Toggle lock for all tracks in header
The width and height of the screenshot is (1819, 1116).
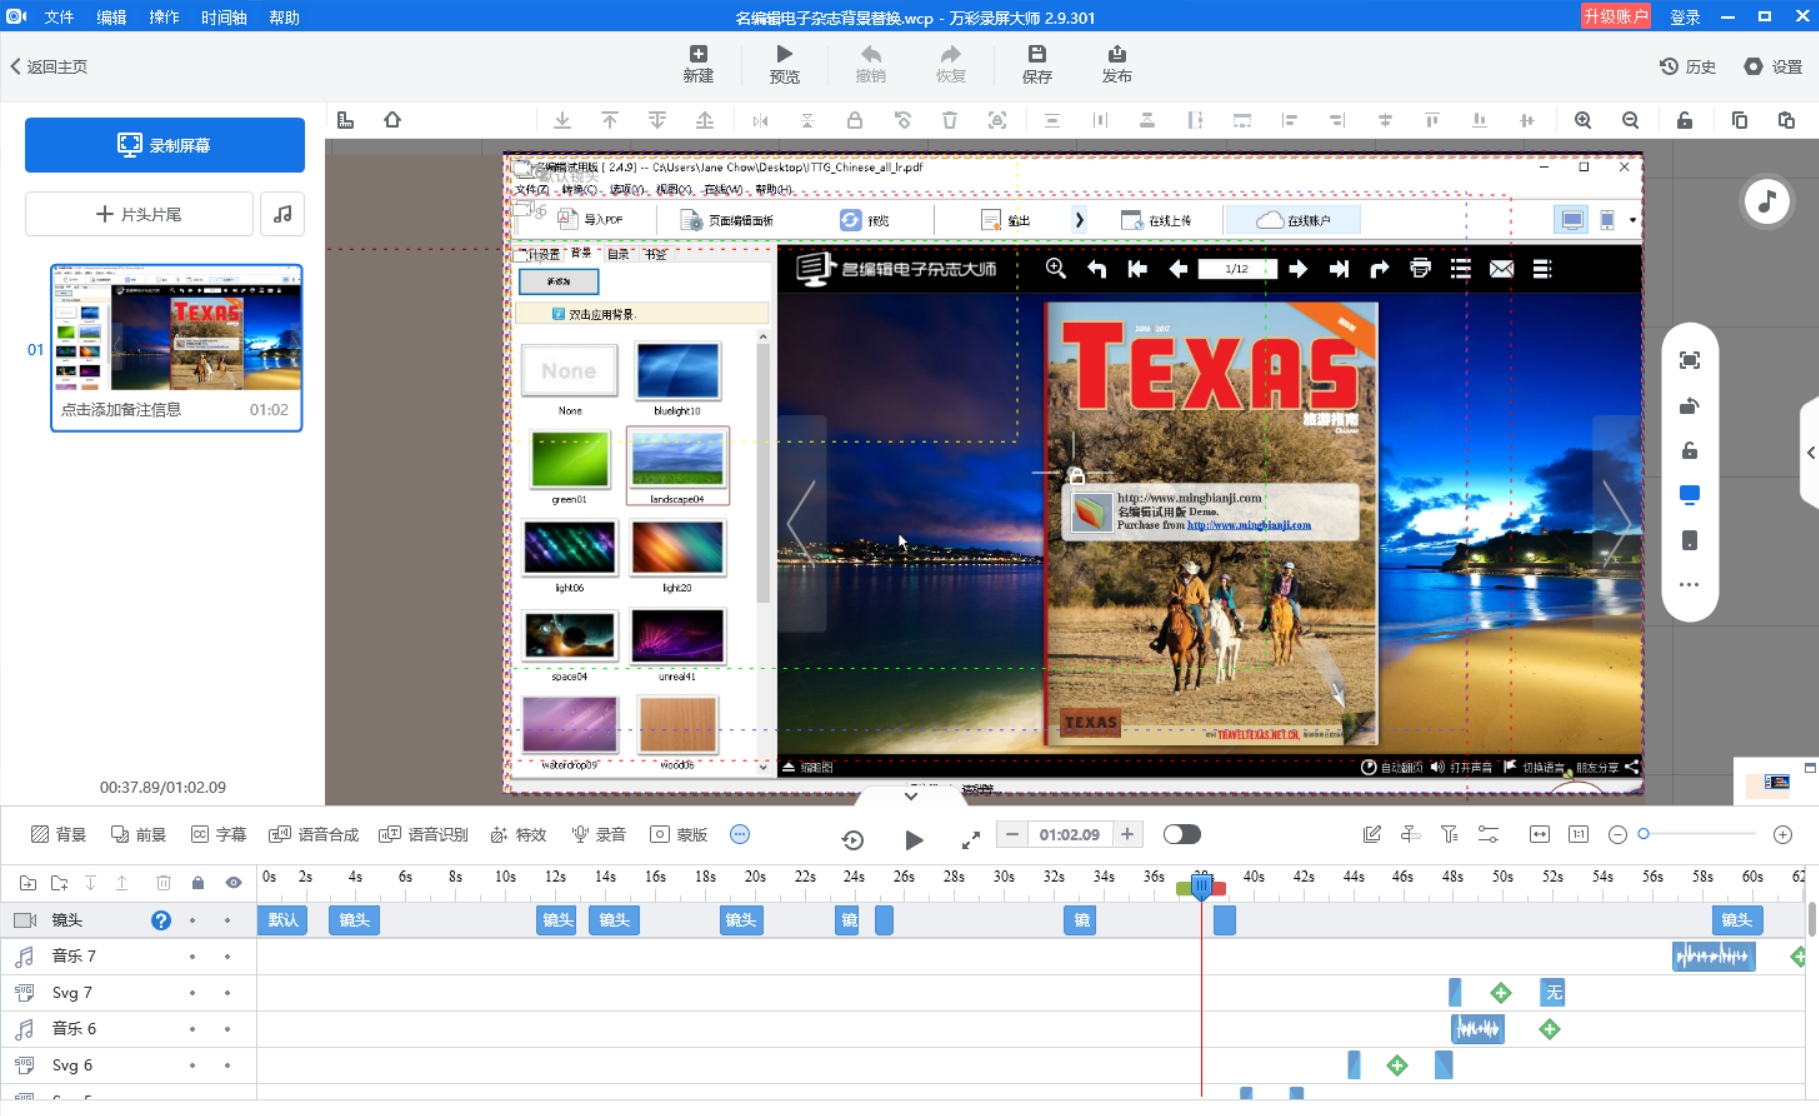tap(198, 883)
